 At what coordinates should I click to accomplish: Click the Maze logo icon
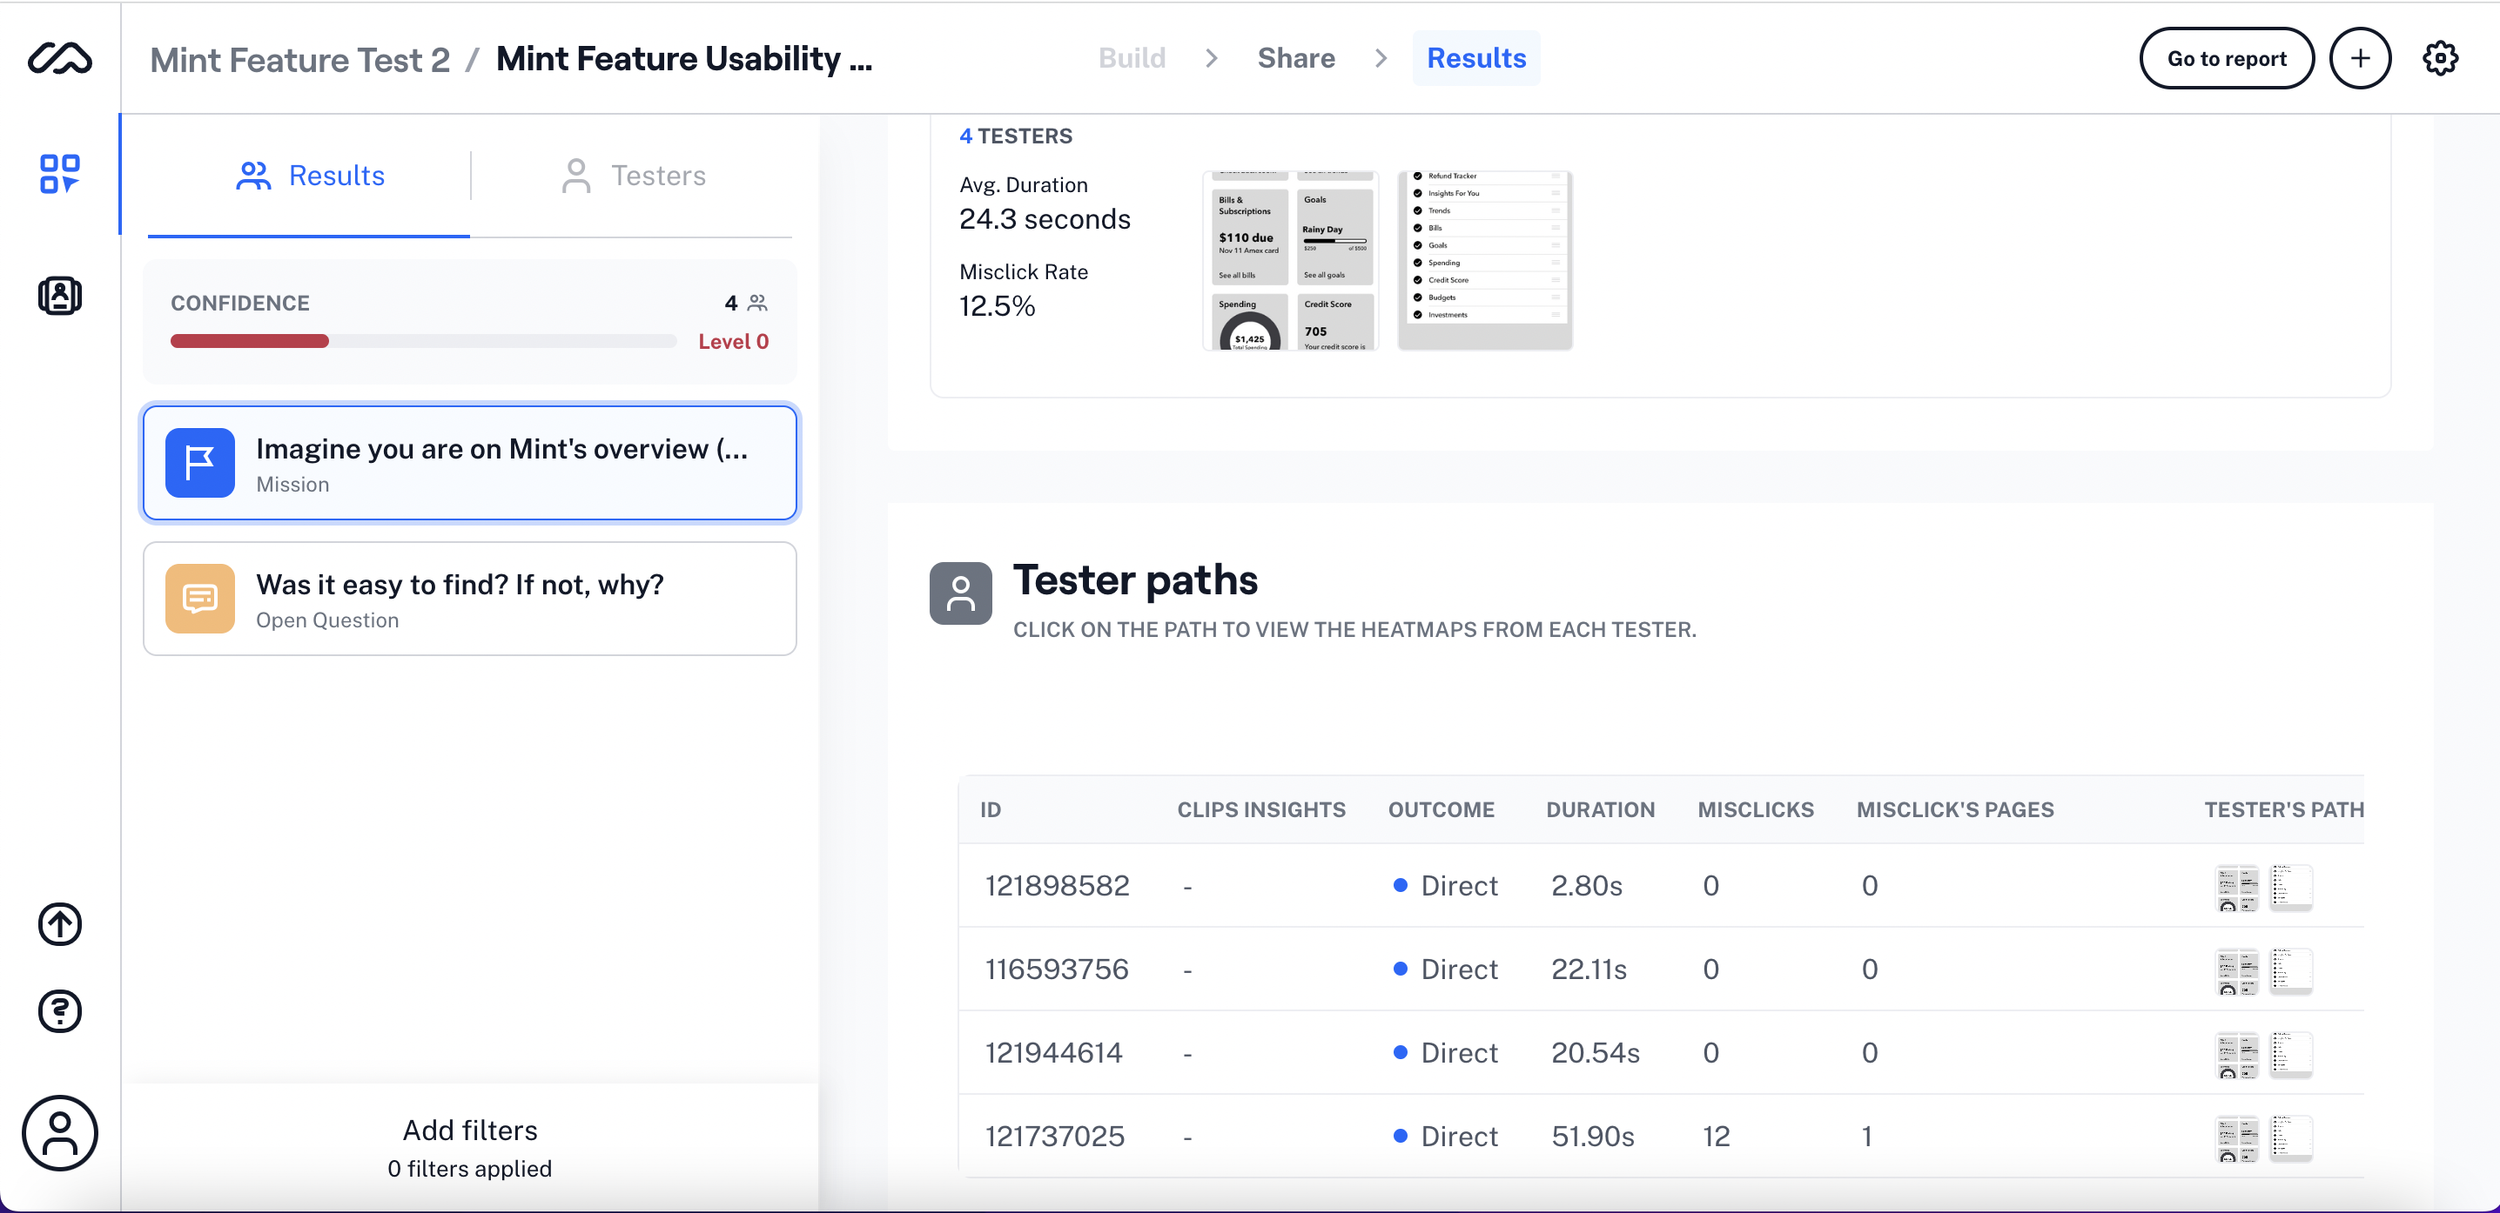[x=59, y=59]
